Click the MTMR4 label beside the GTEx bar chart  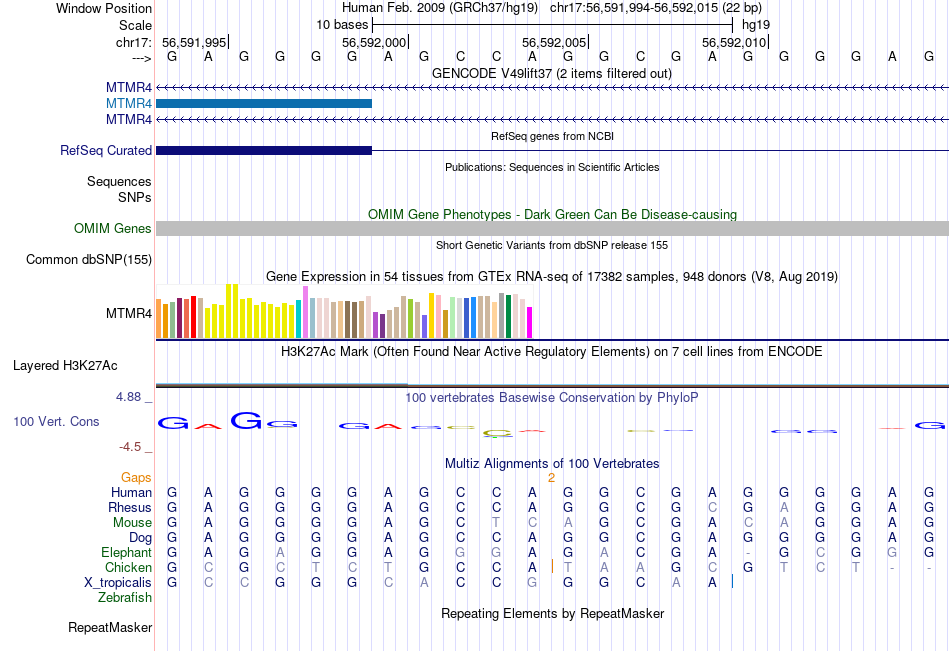128,313
